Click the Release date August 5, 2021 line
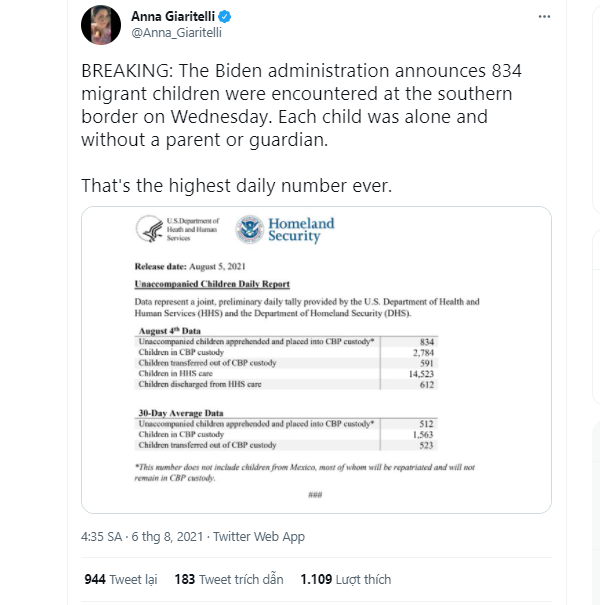 click(x=190, y=267)
